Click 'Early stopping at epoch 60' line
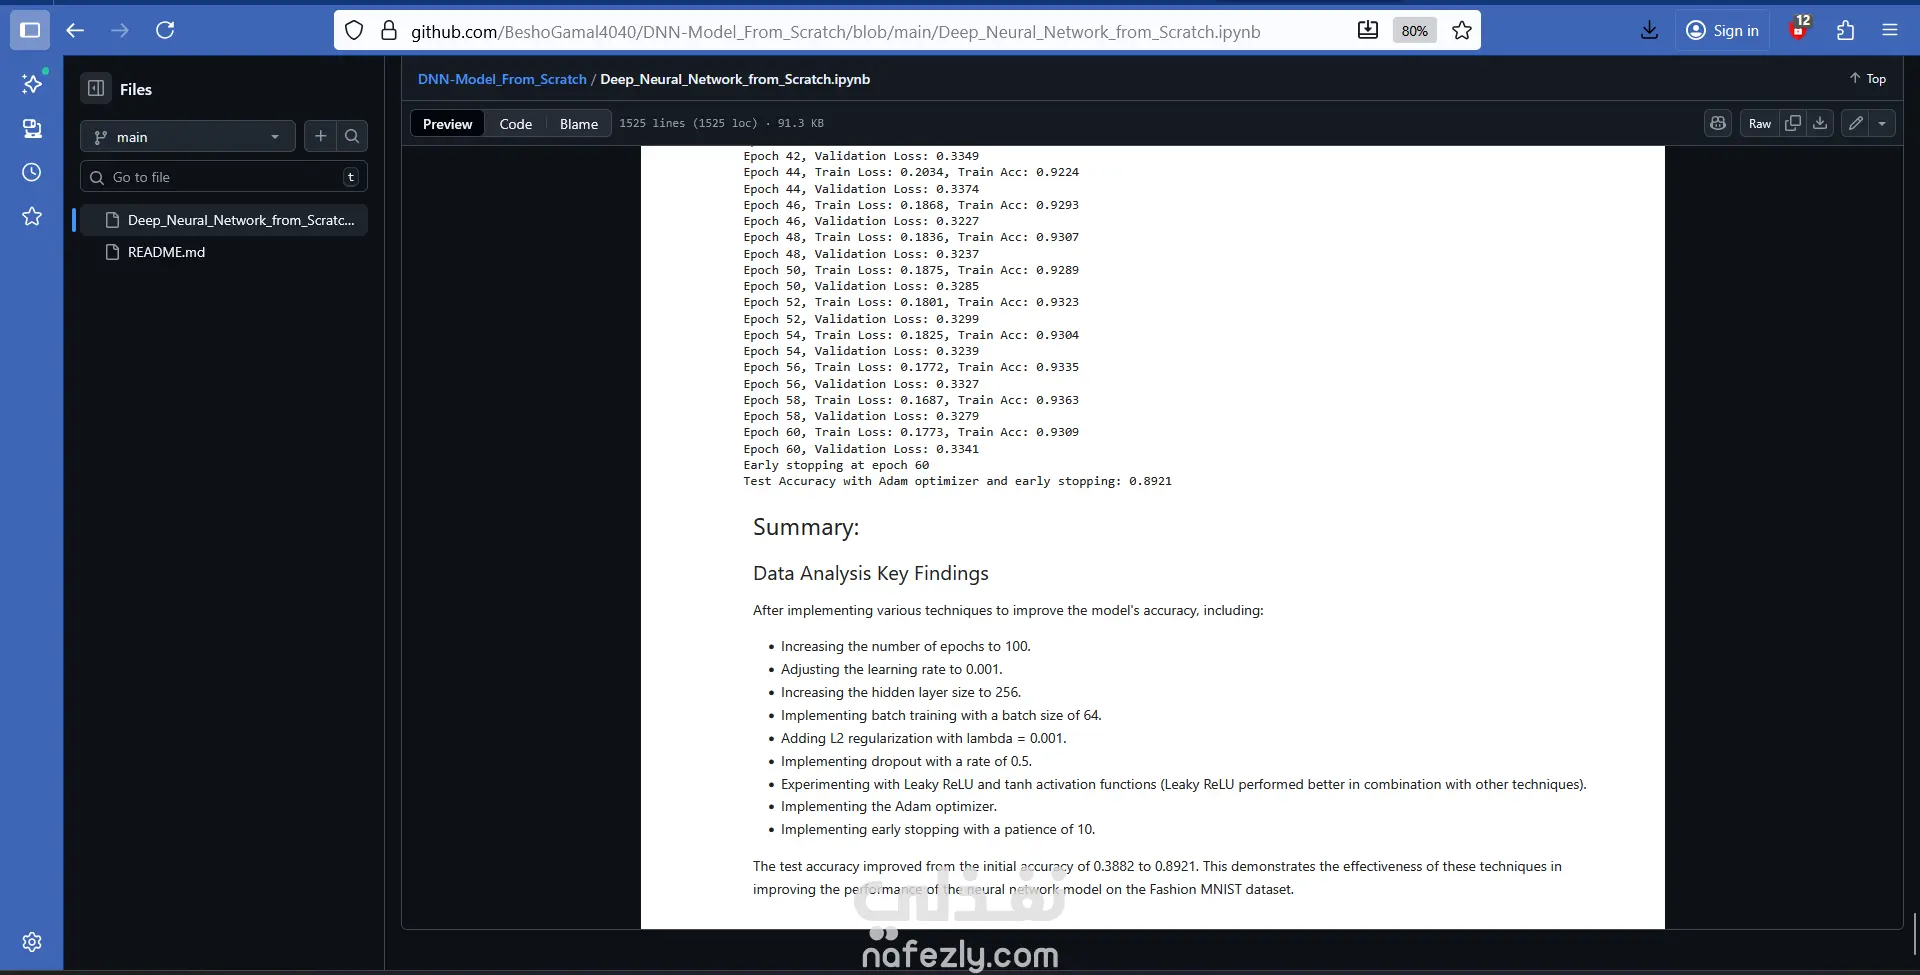Image resolution: width=1920 pixels, height=975 pixels. point(836,465)
